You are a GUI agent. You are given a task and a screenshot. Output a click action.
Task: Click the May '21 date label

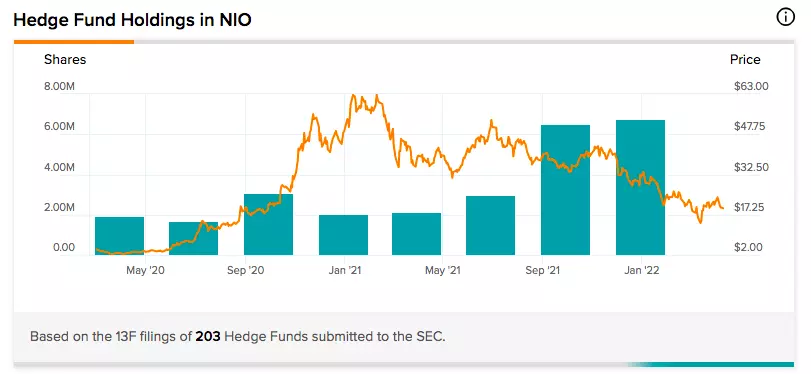(442, 270)
